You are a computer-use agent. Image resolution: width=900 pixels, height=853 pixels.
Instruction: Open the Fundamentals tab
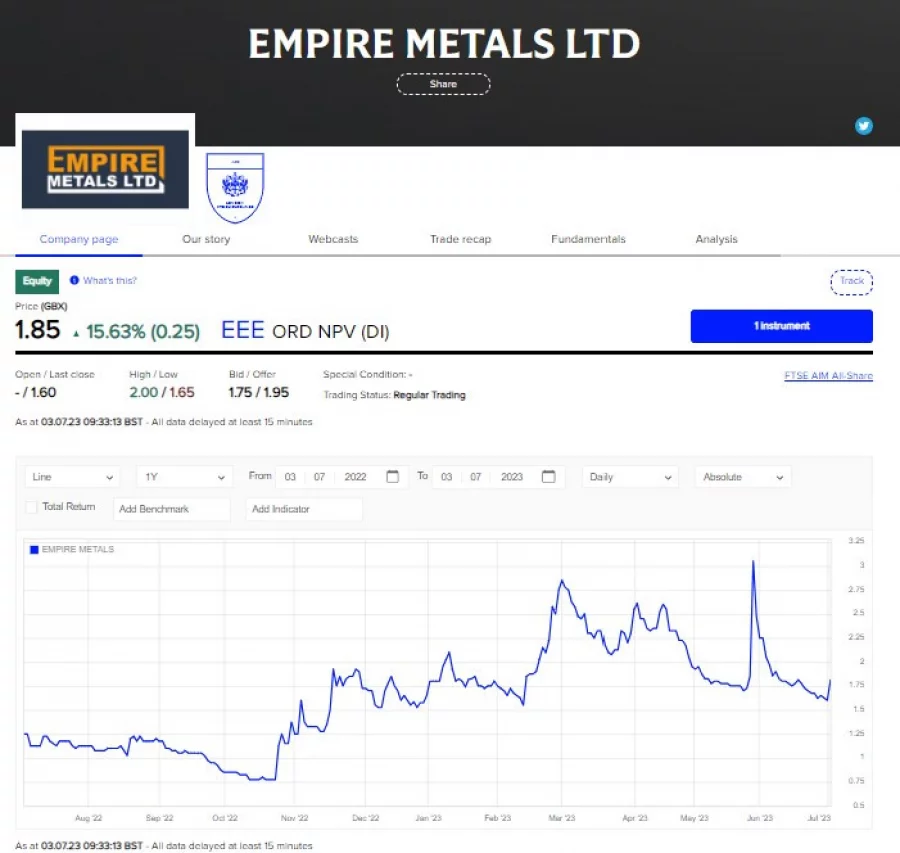[588, 239]
